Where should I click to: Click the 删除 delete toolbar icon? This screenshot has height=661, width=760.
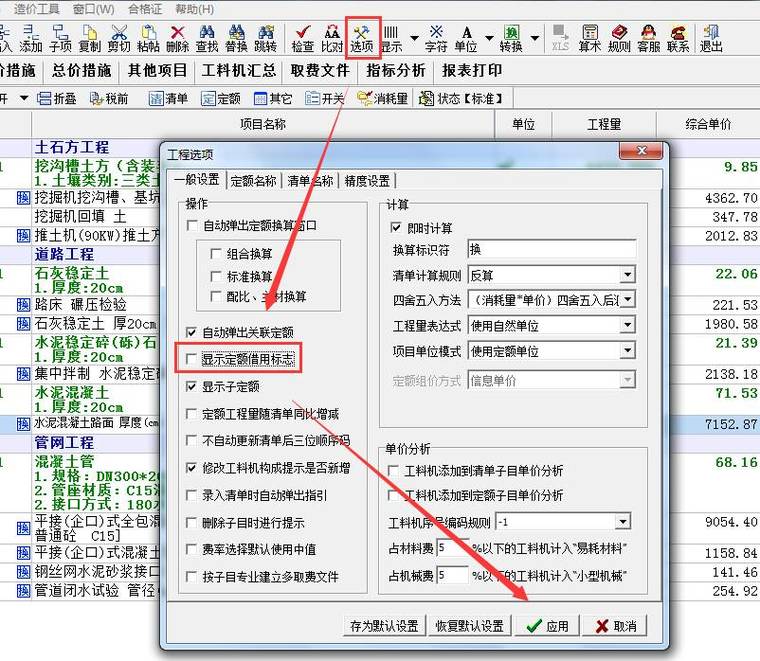[177, 38]
